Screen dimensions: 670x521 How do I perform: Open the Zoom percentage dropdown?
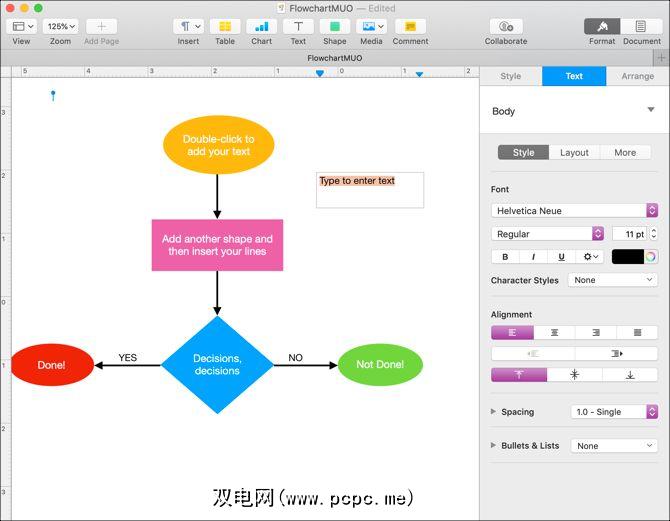61,26
